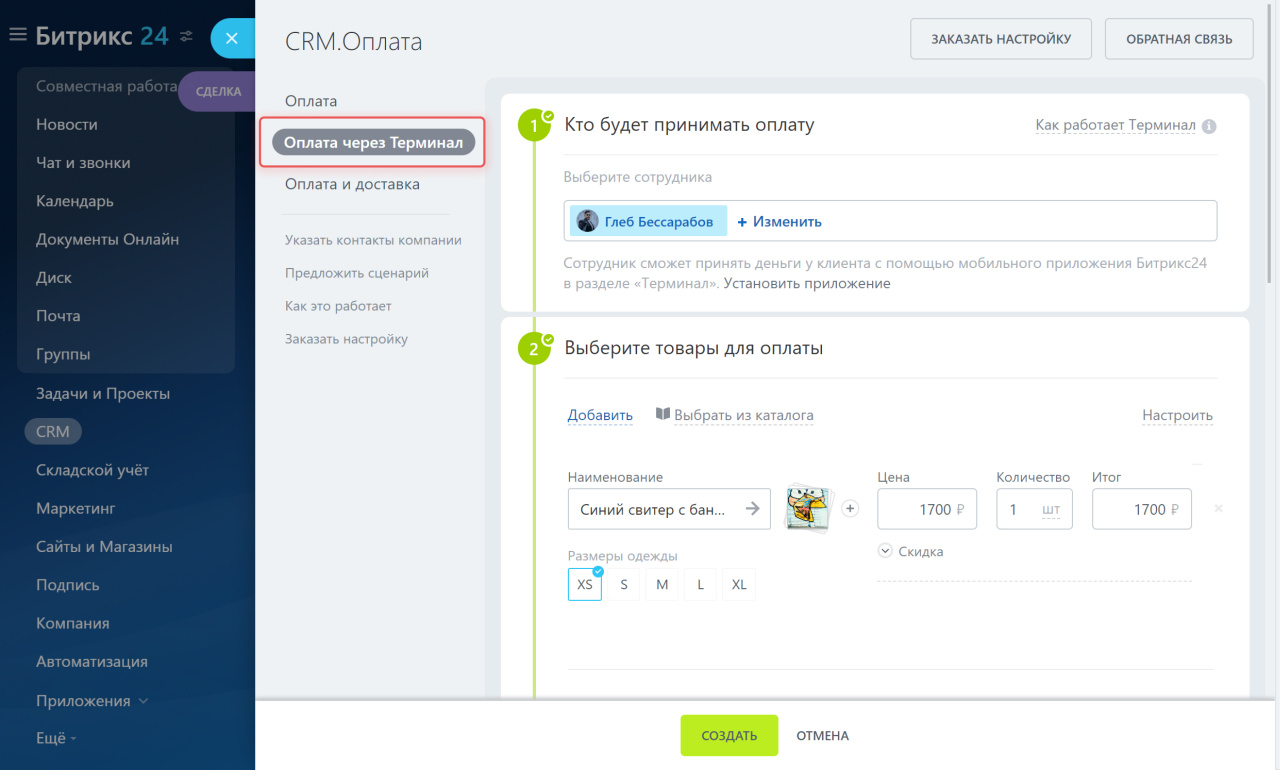1280x770 pixels.
Task: Click the ЗАКАЗАТЬ НАСТРОЙКУ button
Action: [x=1001, y=39]
